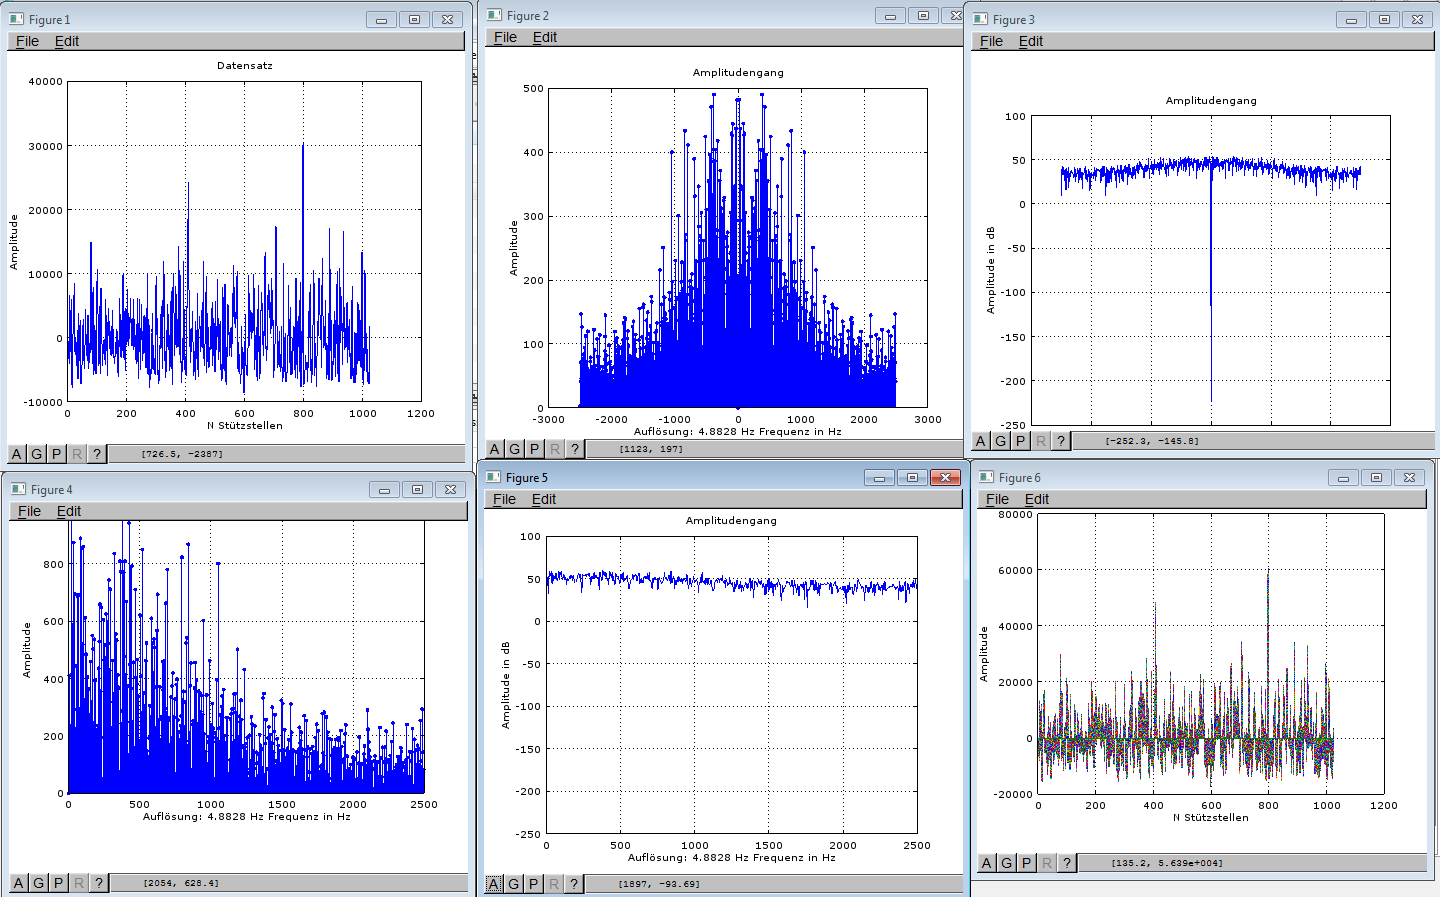The height and width of the screenshot is (897, 1440).
Task: Toggle the grid 'G' button in Figure 1
Action: 37,454
